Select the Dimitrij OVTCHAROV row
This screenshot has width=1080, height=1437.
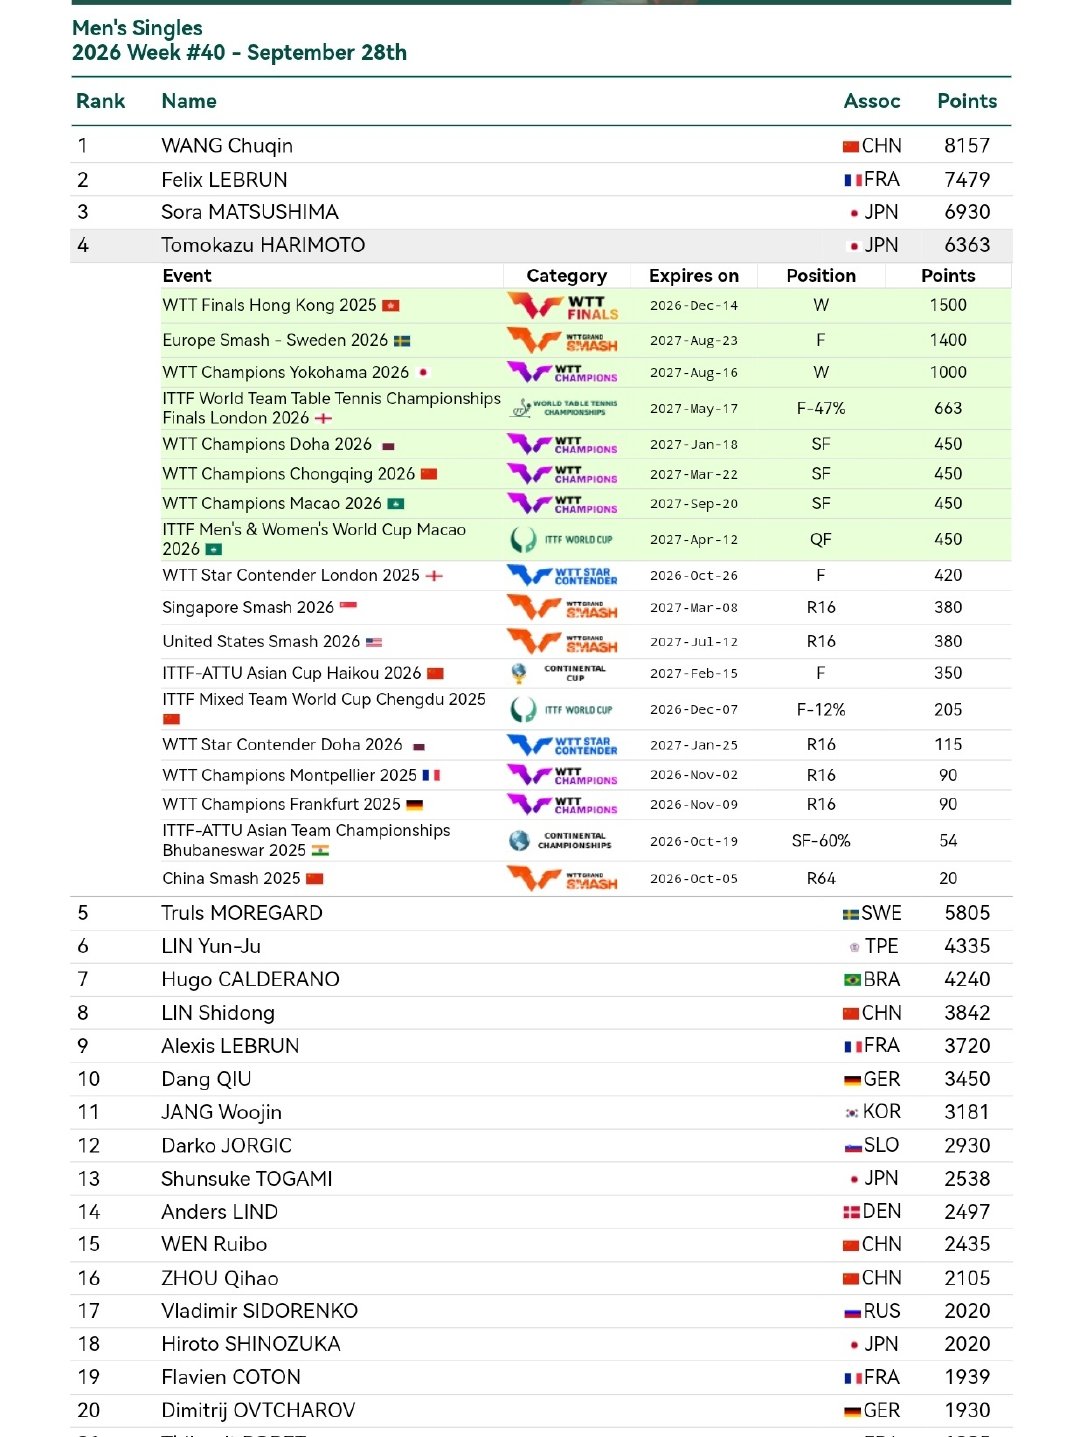541,1410
